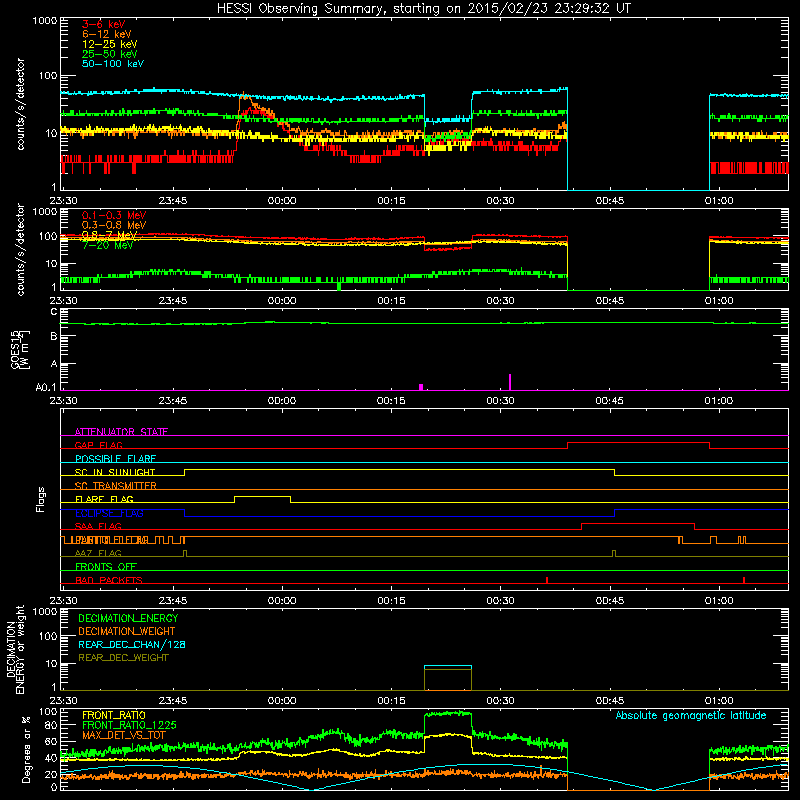Click the 25-50 keV legend entry
The image size is (800, 800).
pos(110,54)
